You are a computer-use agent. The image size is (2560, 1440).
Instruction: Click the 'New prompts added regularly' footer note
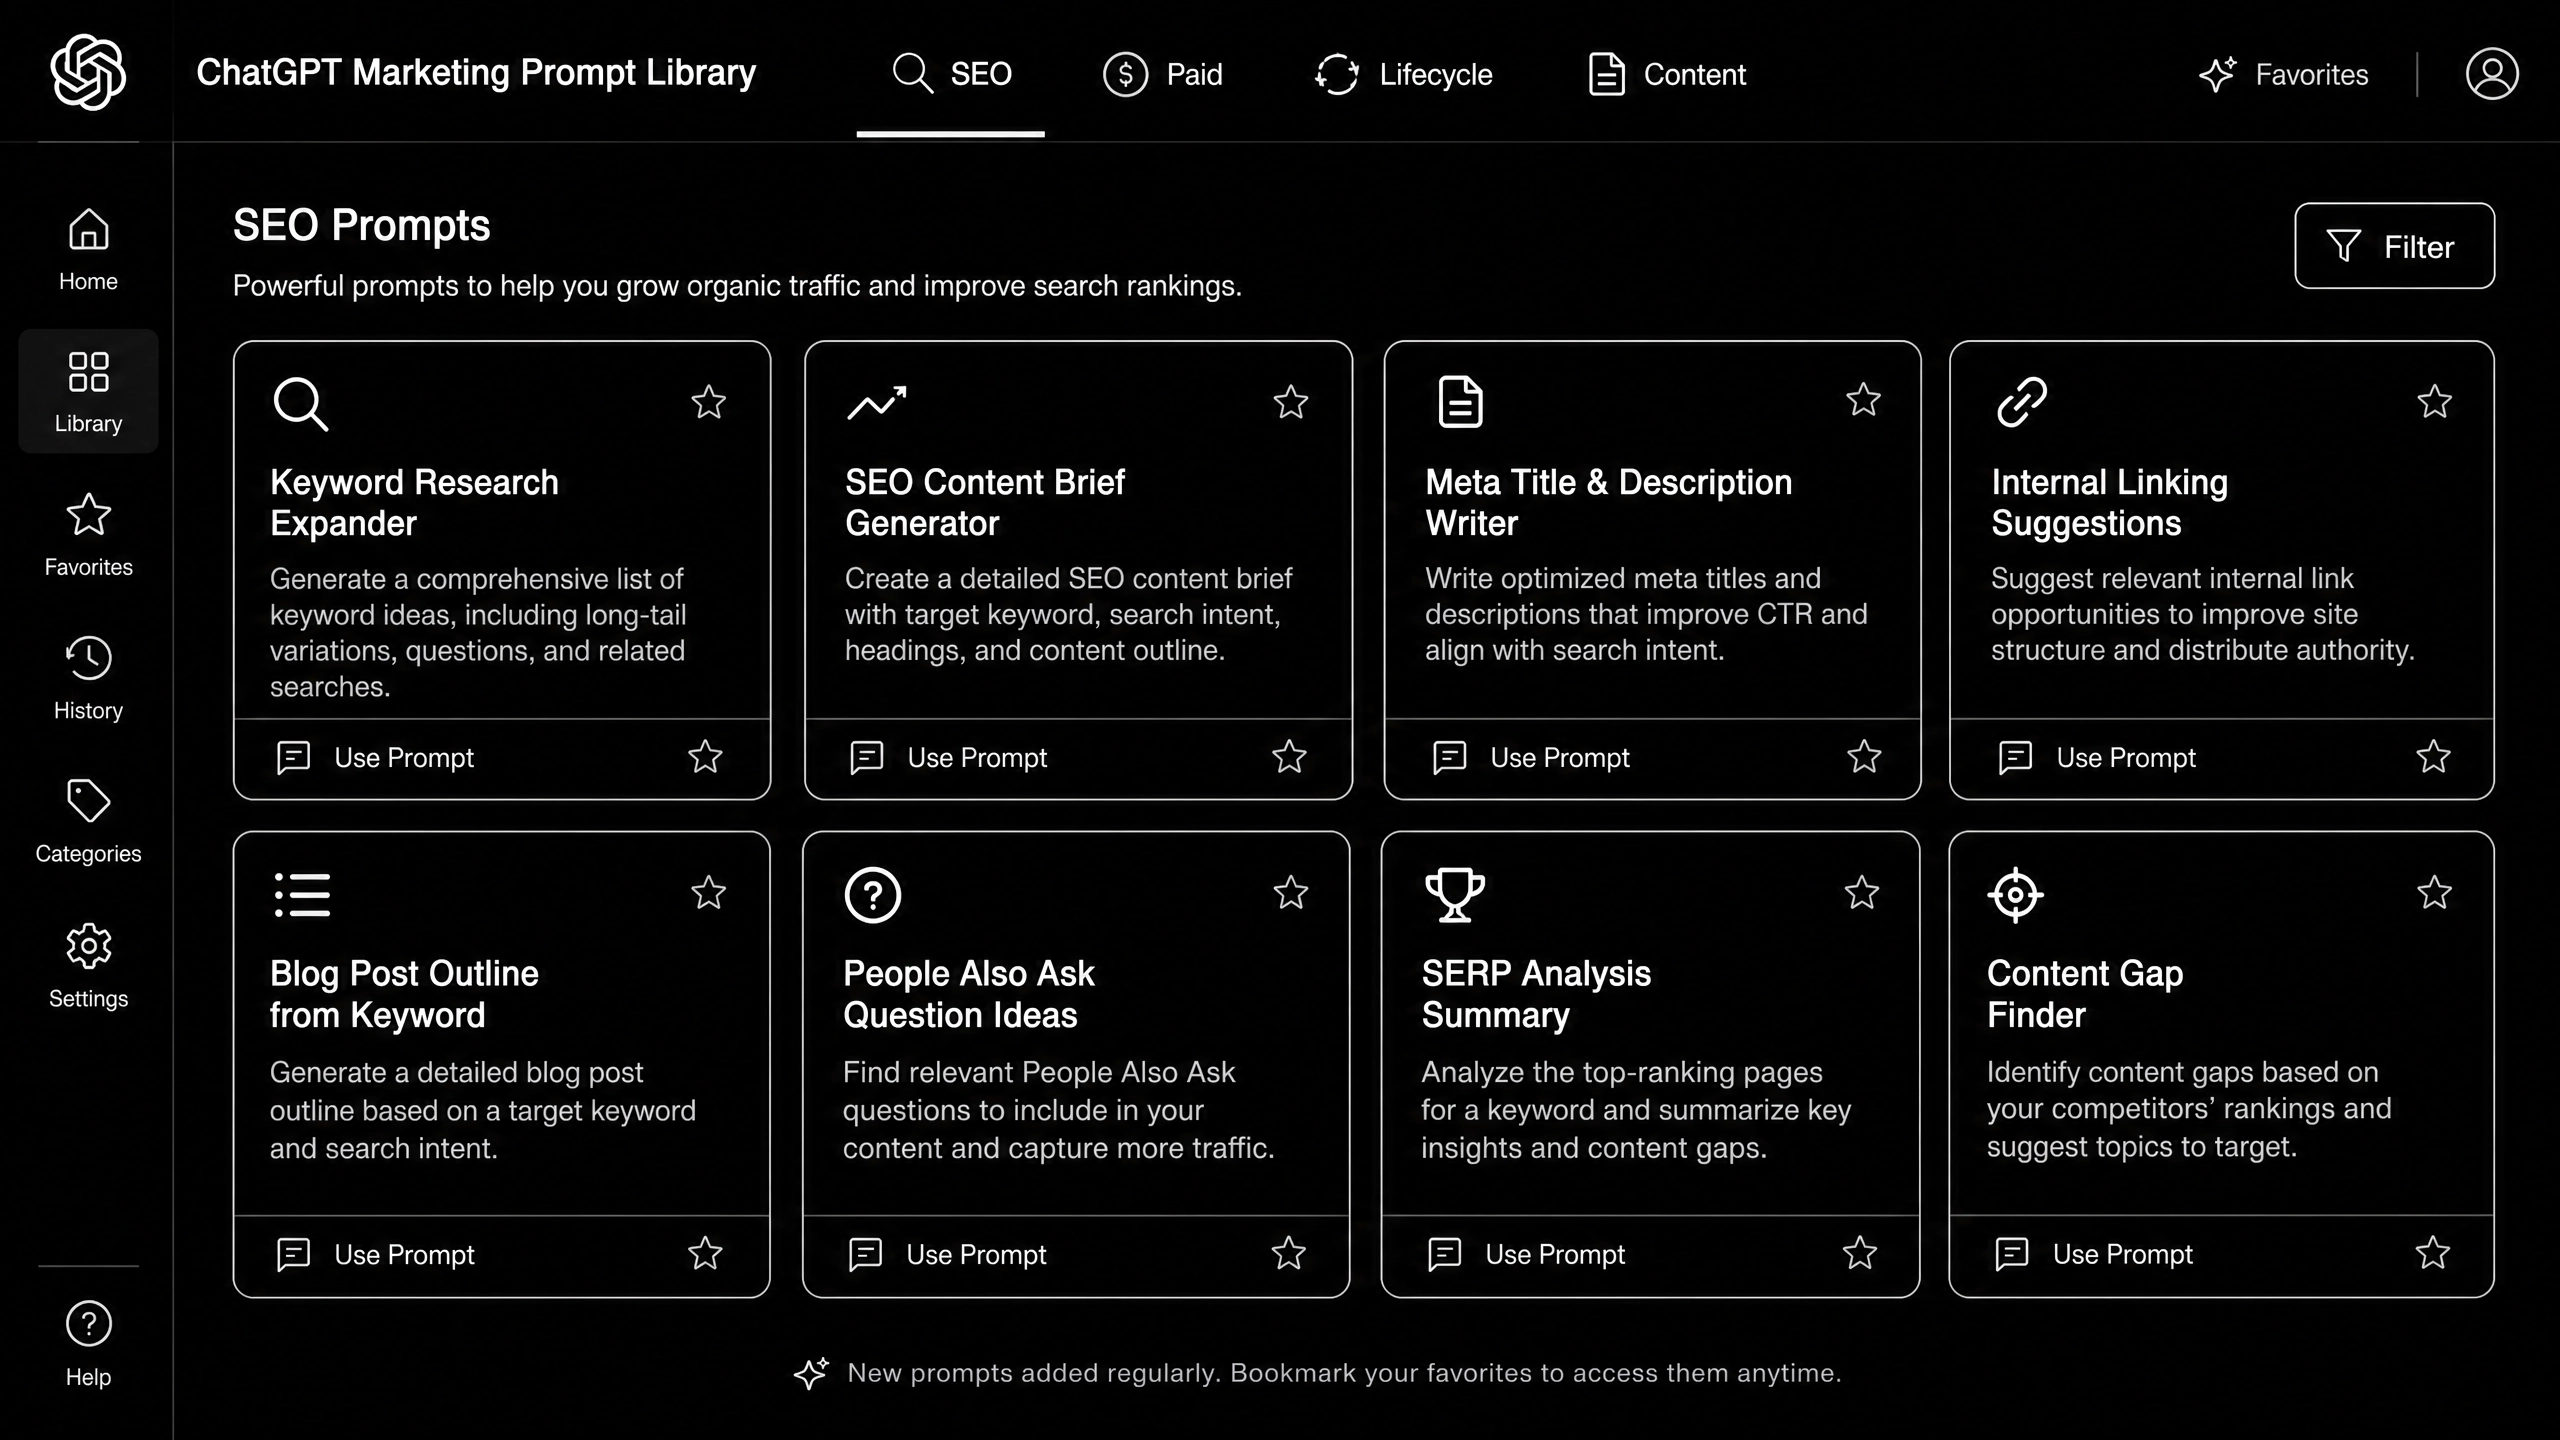(1344, 1373)
